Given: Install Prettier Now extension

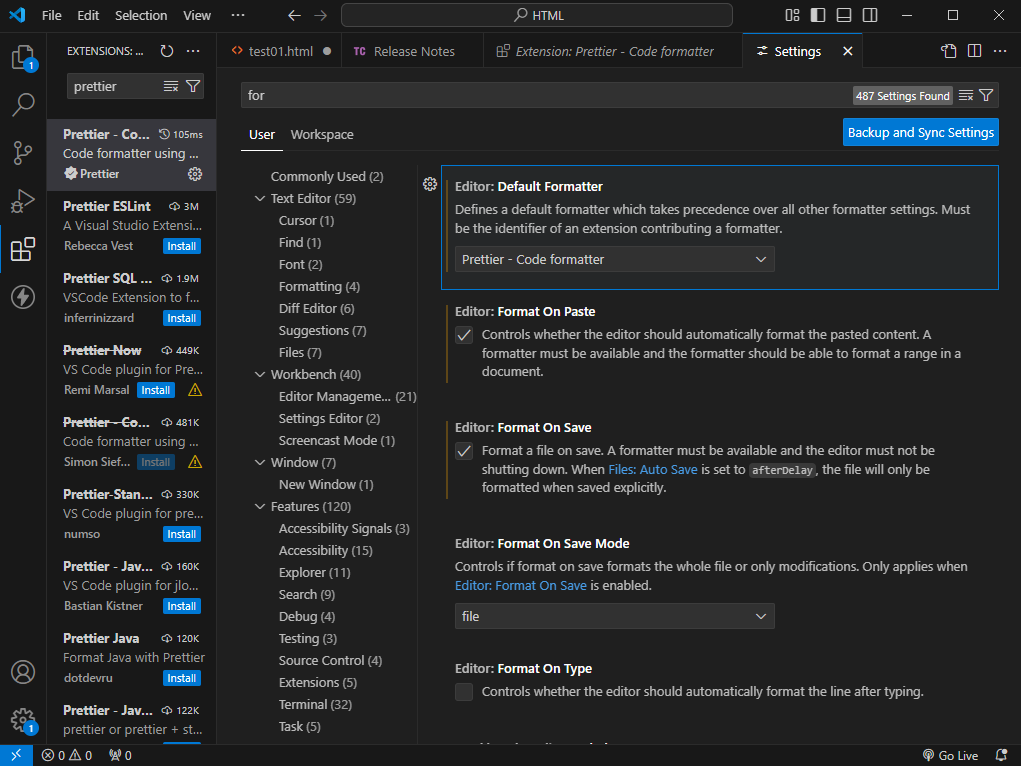Looking at the screenshot, I should coord(156,390).
